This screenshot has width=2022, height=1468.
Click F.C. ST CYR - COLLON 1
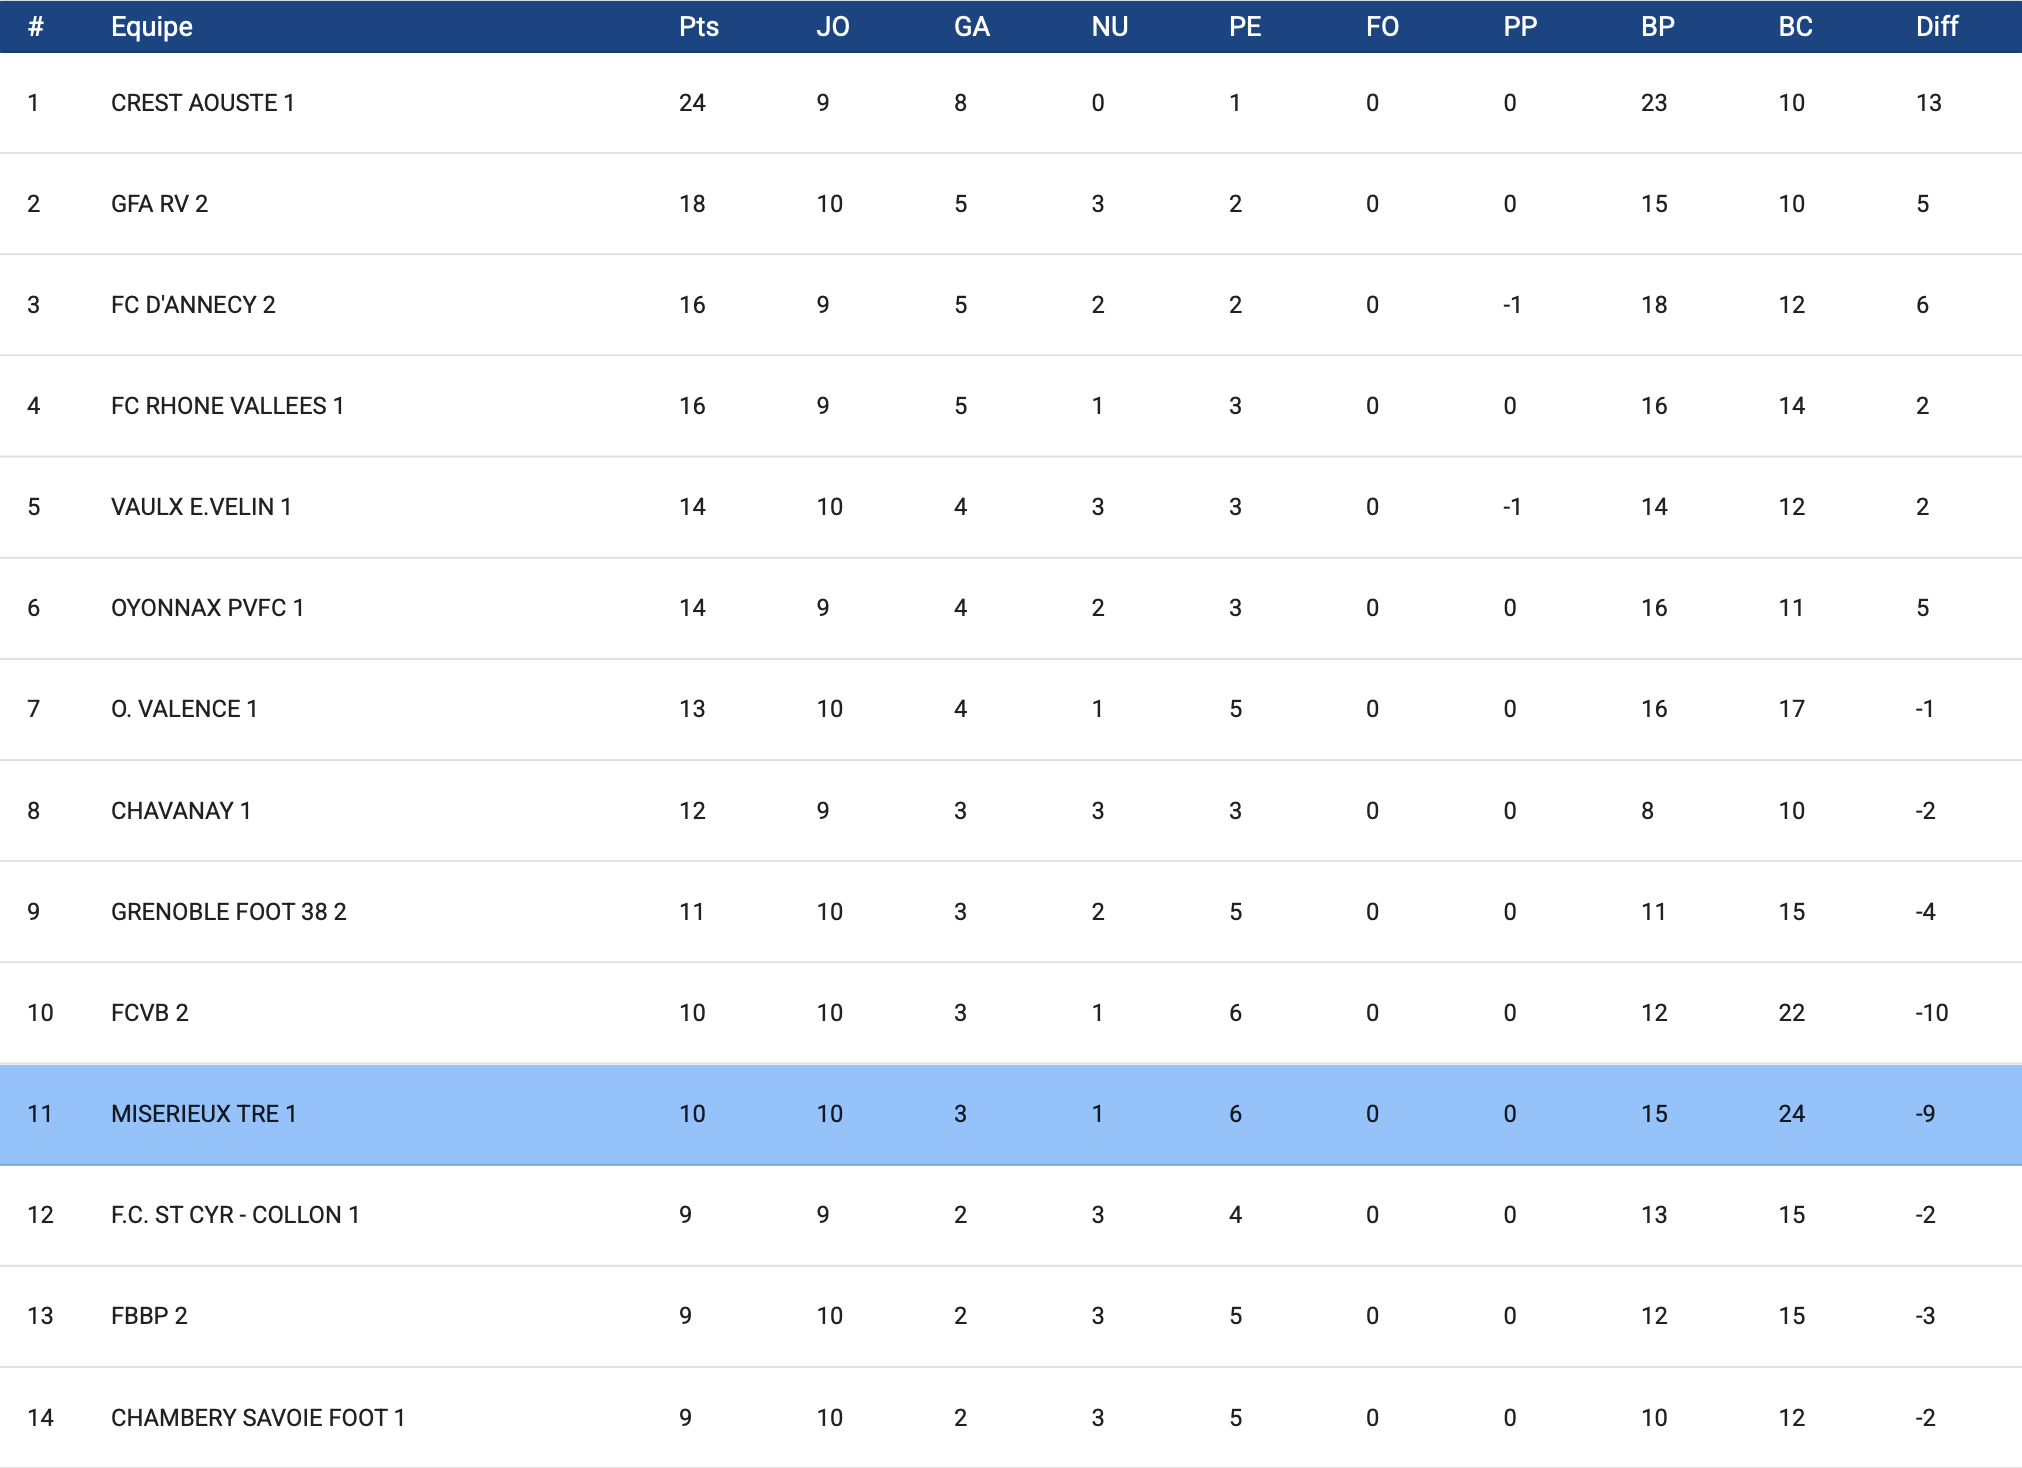(235, 1215)
